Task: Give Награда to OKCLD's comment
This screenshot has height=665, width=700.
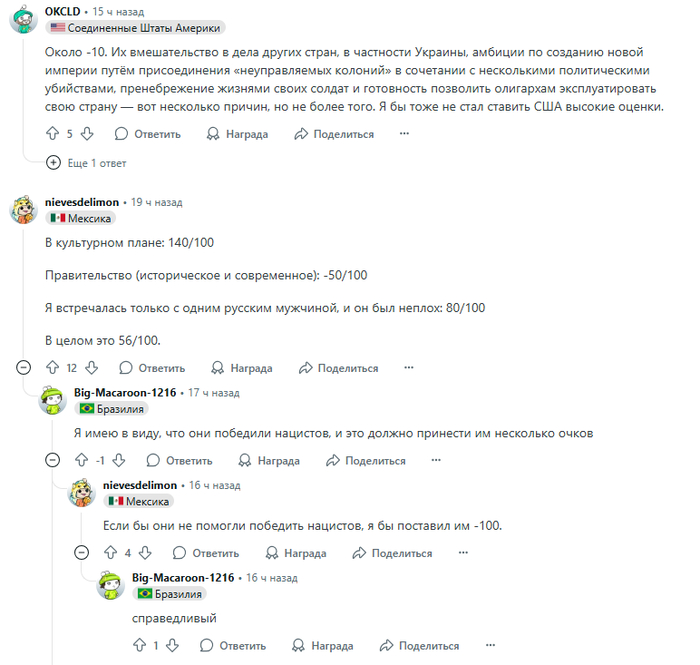Action: [238, 134]
